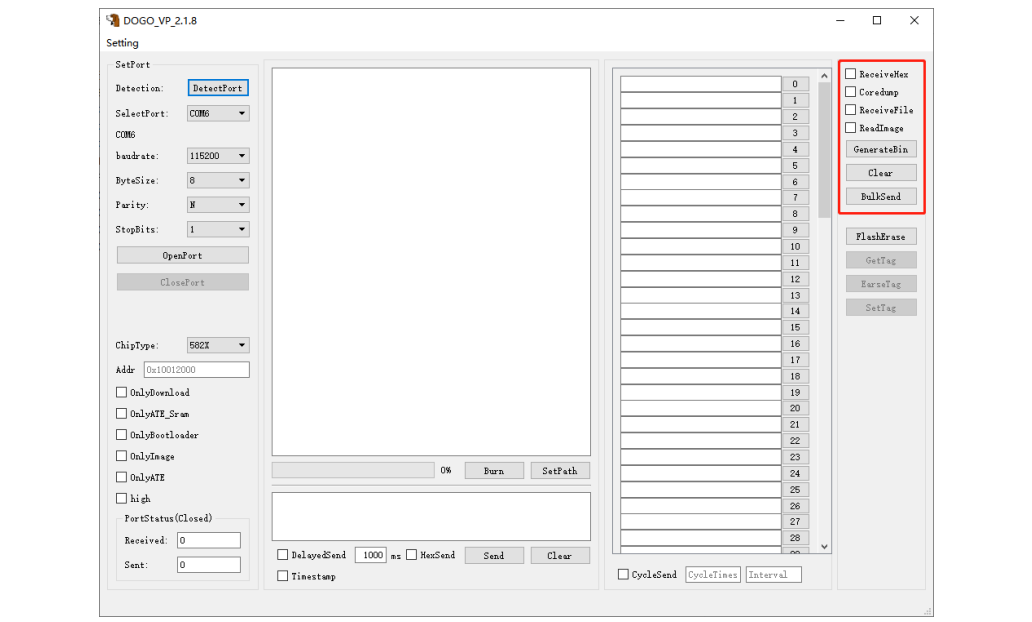This screenshot has height=622, width=1032.
Task: Tick the ReceiveHex checkbox
Action: (x=850, y=74)
